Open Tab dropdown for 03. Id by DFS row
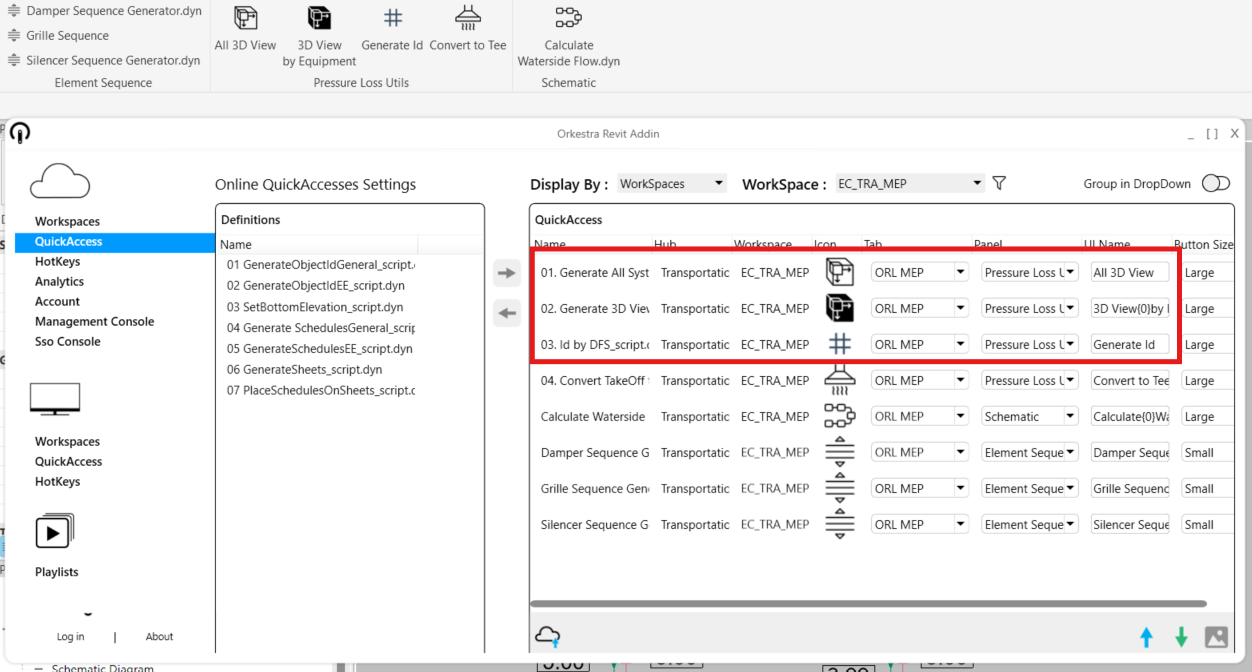1252x672 pixels. pyautogui.click(x=920, y=344)
